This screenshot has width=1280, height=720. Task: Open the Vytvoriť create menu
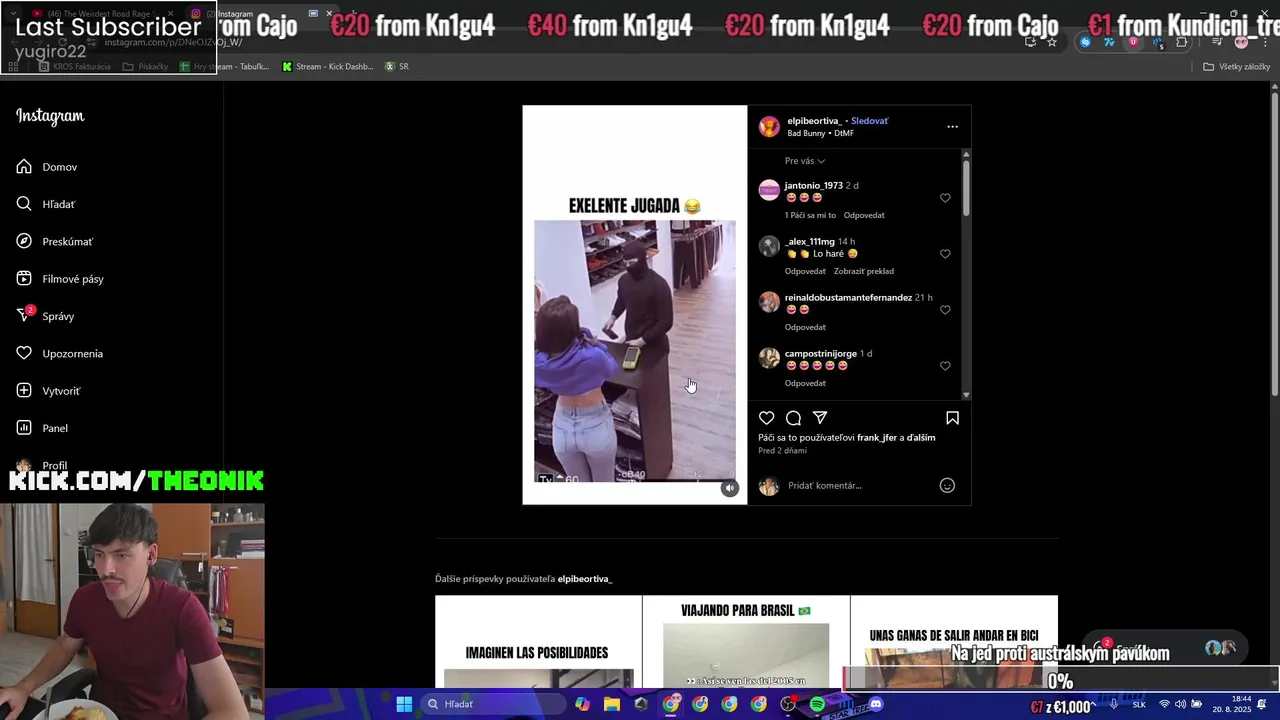(48, 391)
